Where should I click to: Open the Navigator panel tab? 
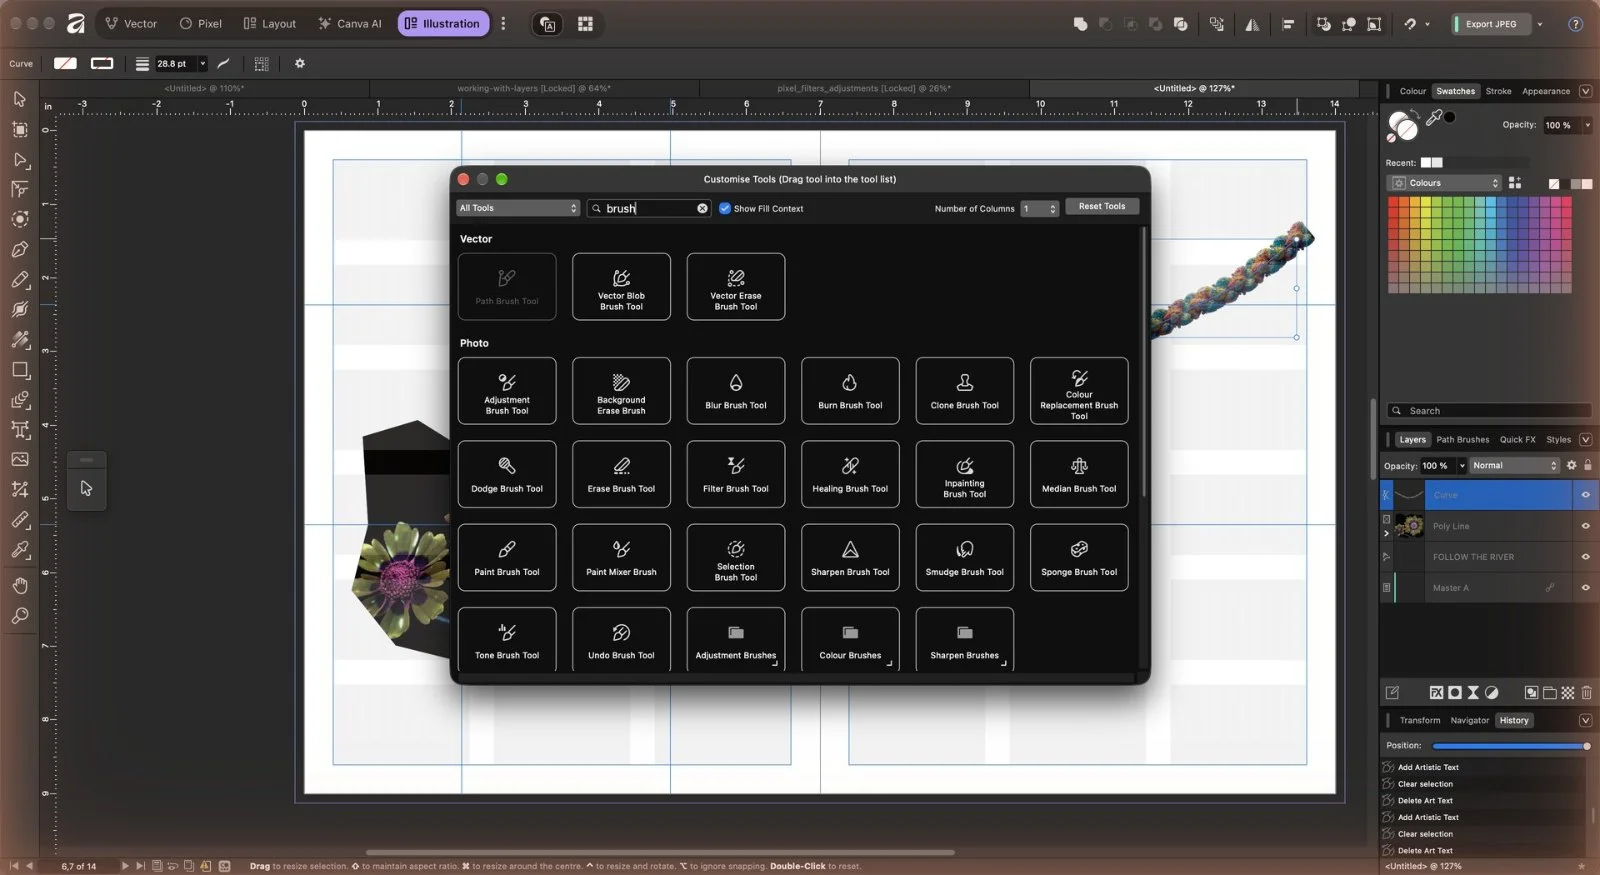tap(1469, 720)
